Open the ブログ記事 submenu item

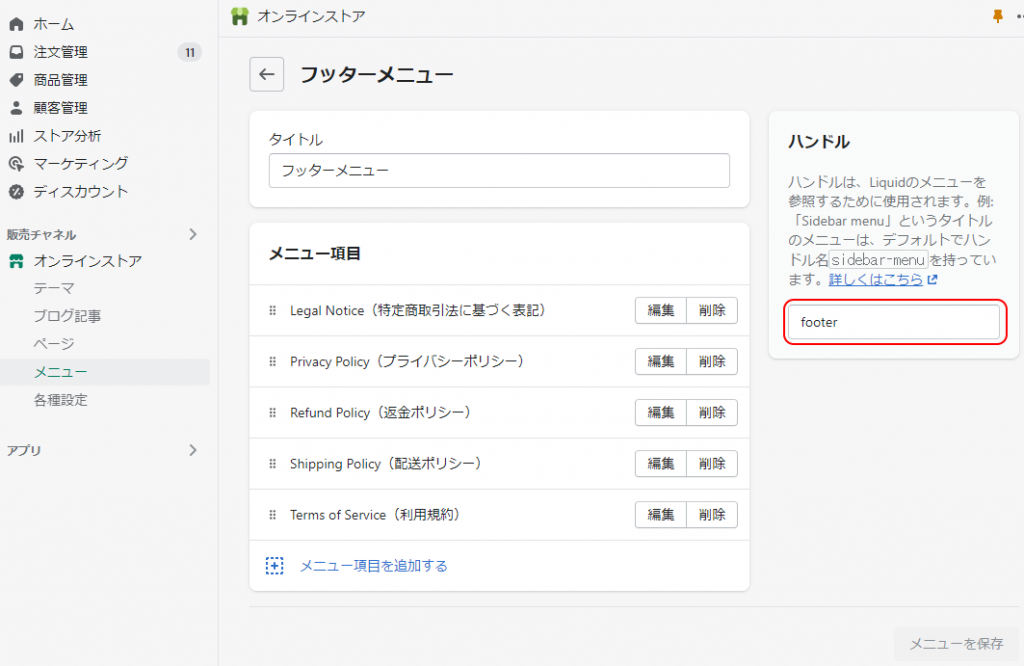[x=67, y=316]
